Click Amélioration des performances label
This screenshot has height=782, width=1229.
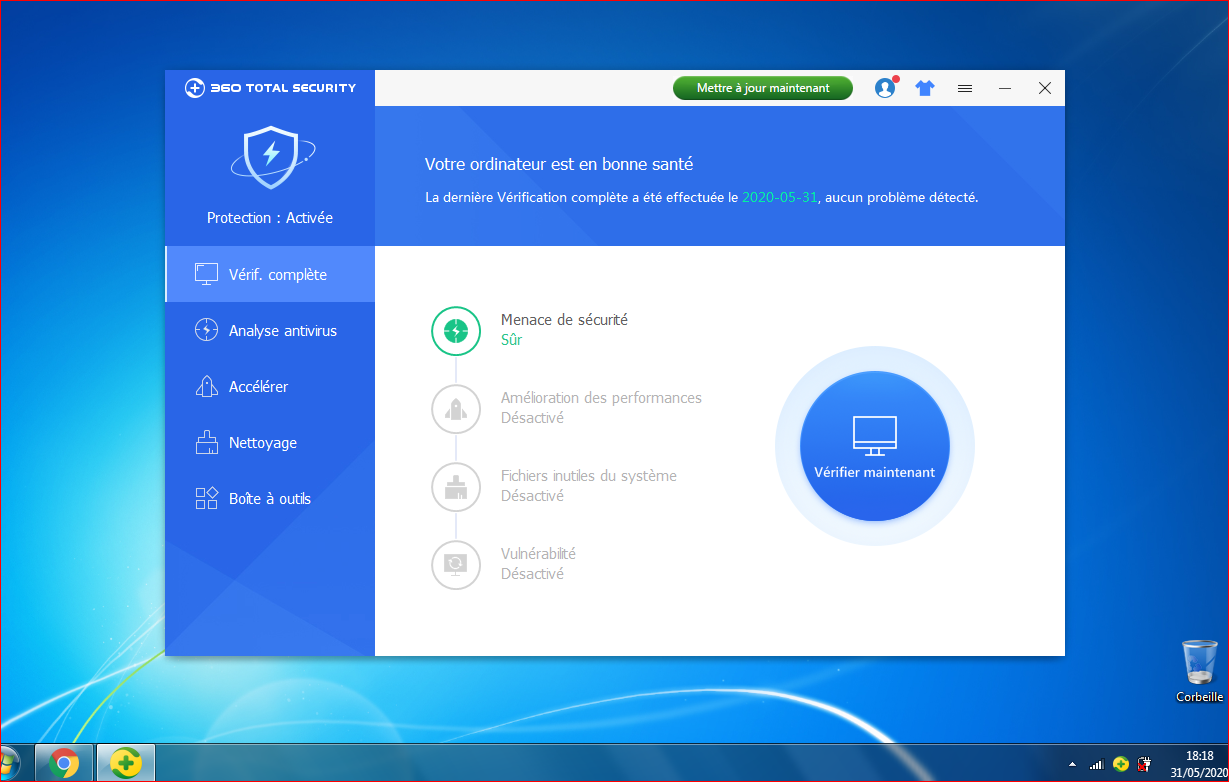pyautogui.click(x=601, y=398)
